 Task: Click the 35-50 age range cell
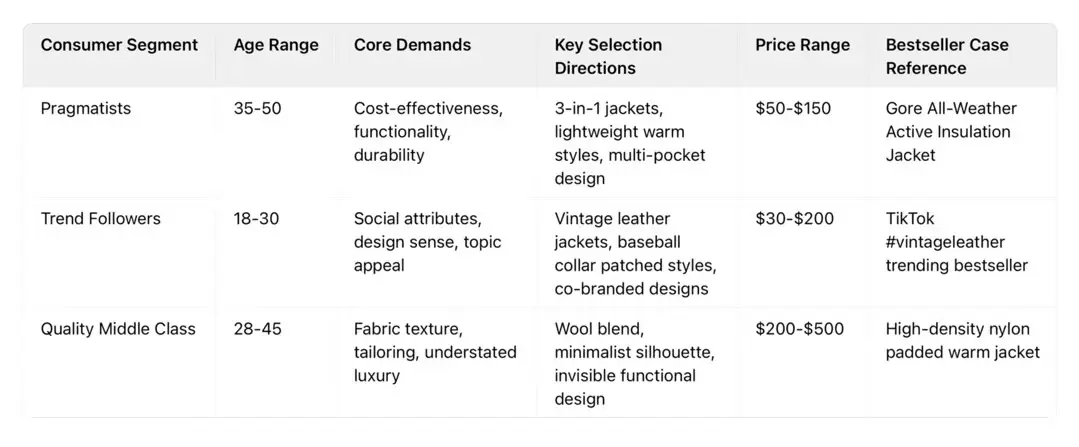coord(258,109)
